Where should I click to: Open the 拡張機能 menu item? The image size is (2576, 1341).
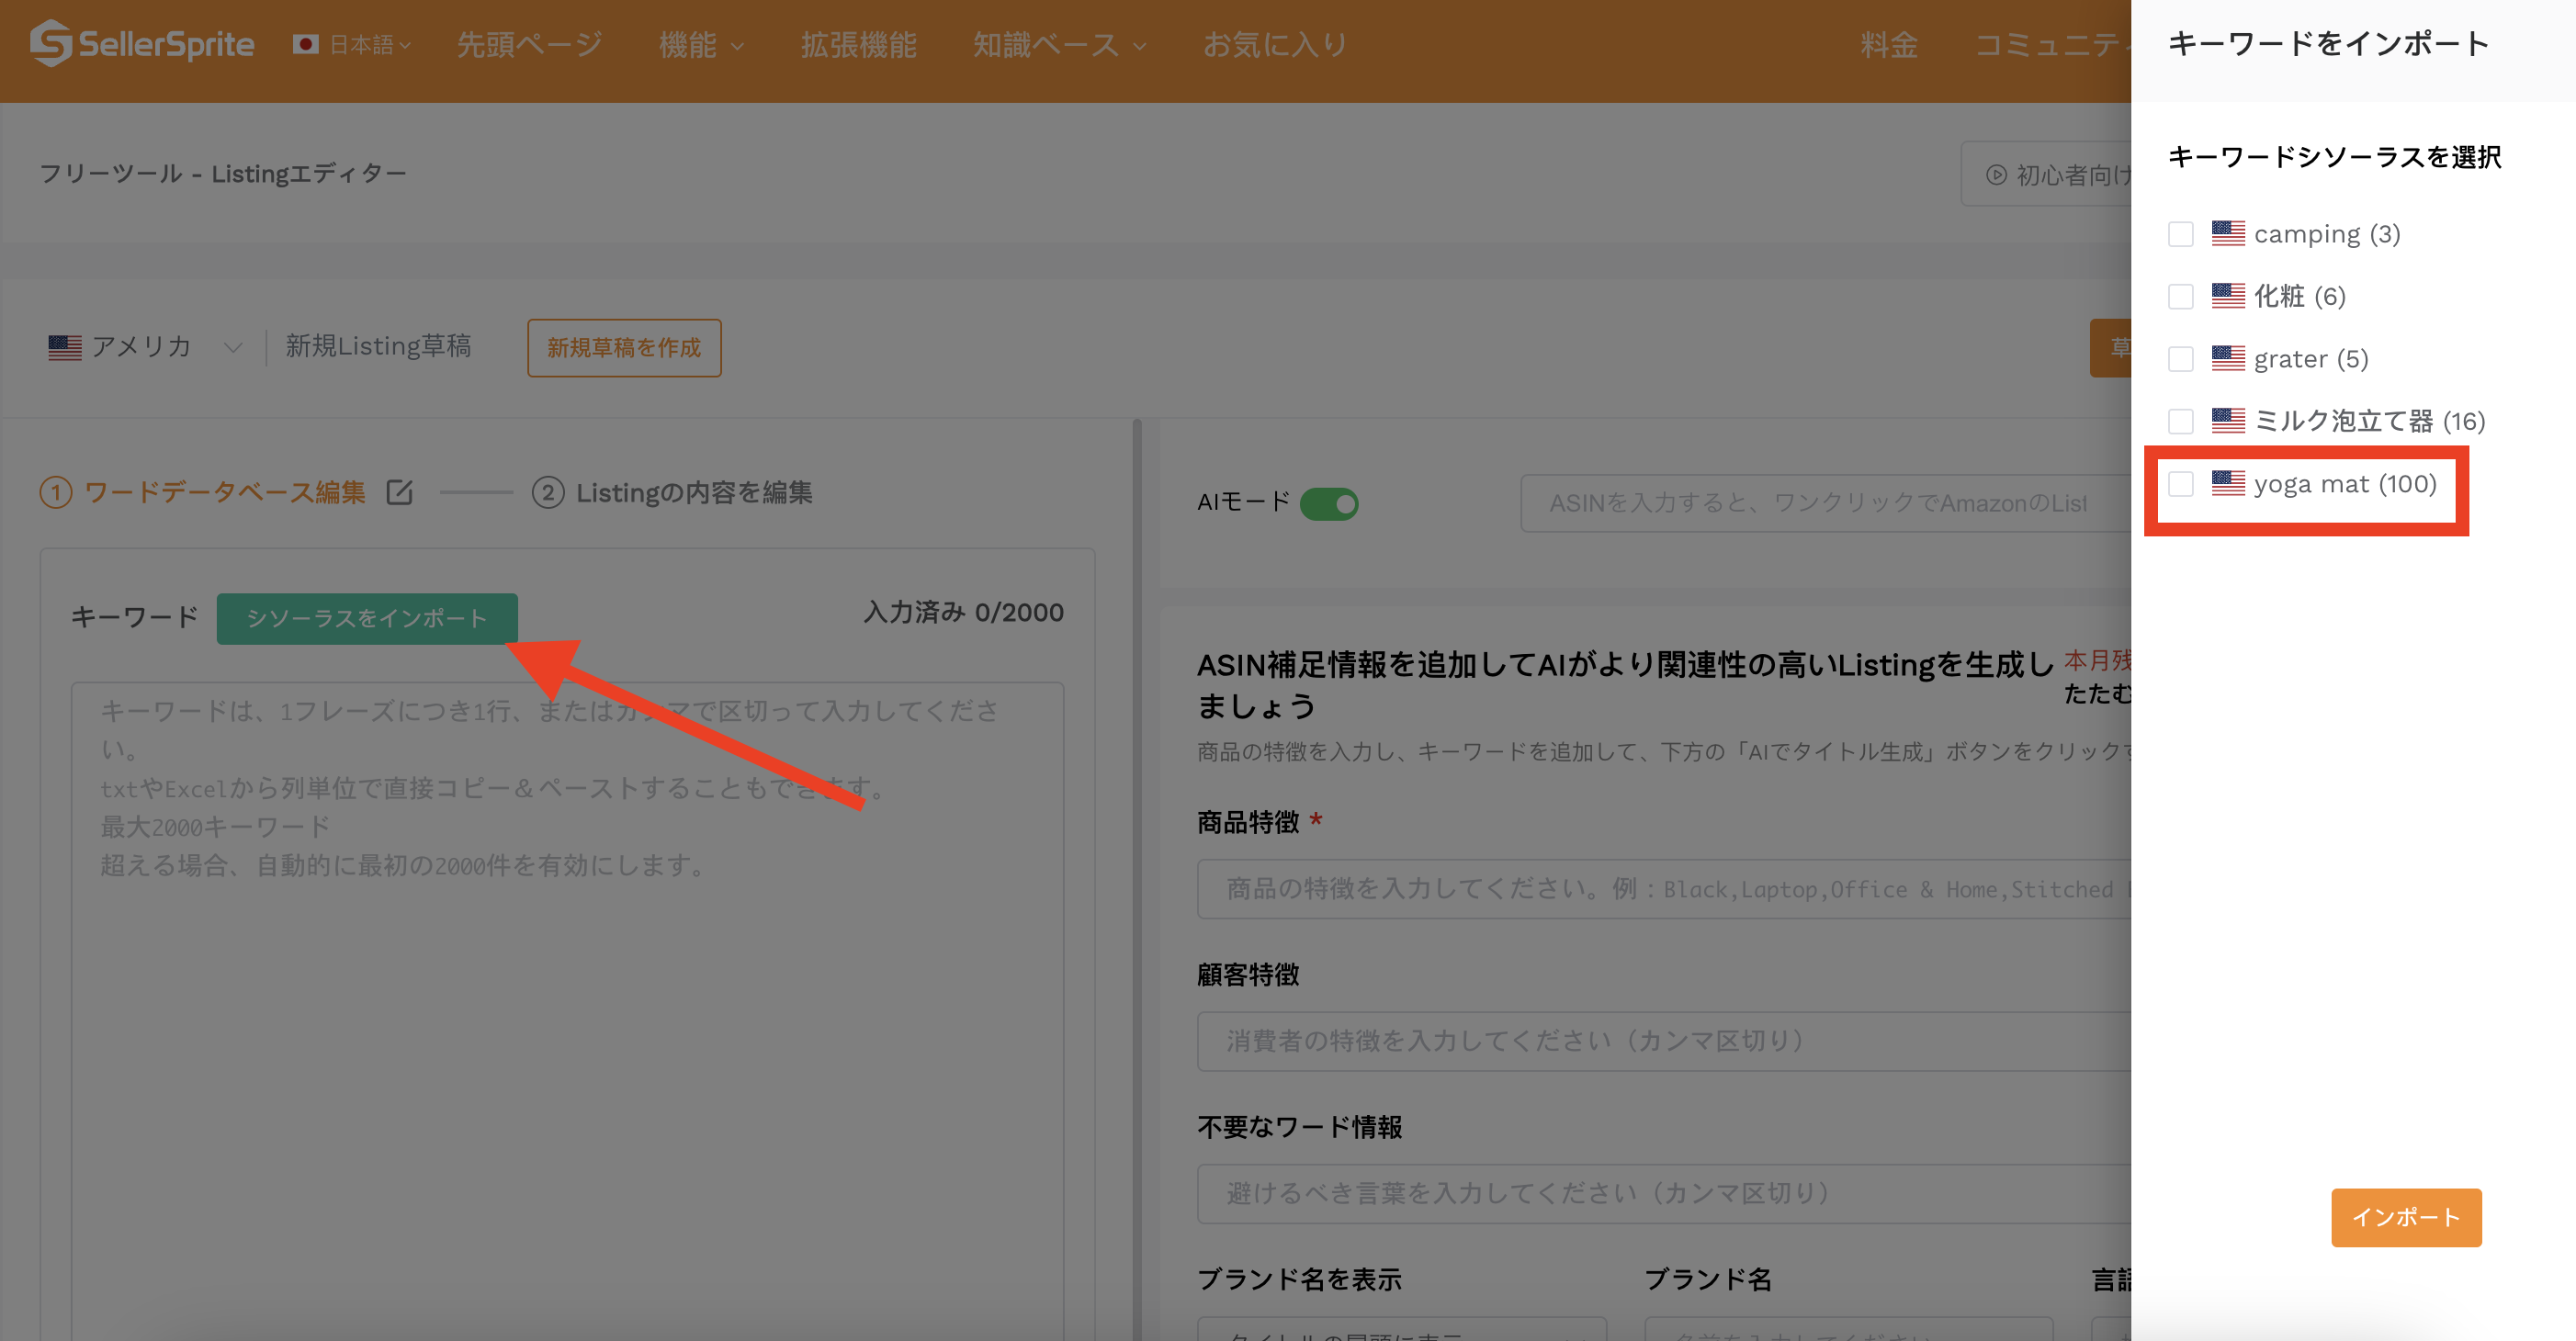[858, 44]
